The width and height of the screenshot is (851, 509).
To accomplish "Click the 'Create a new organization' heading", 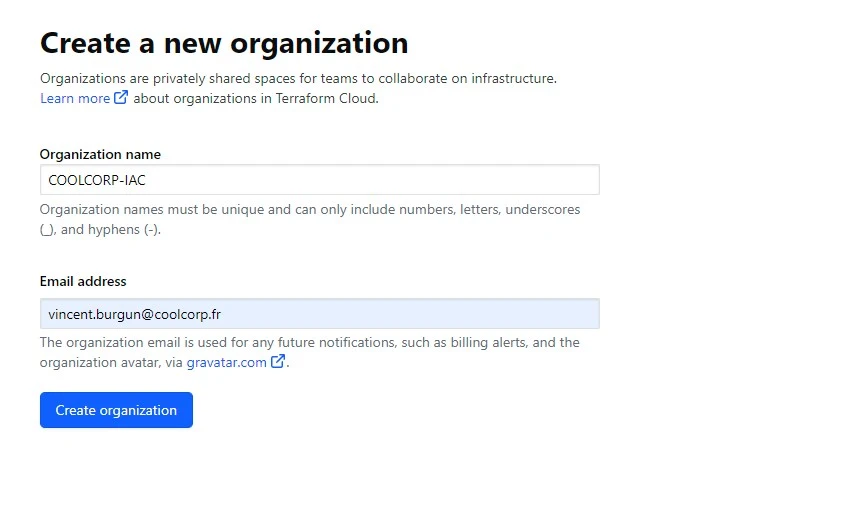I will coord(224,43).
